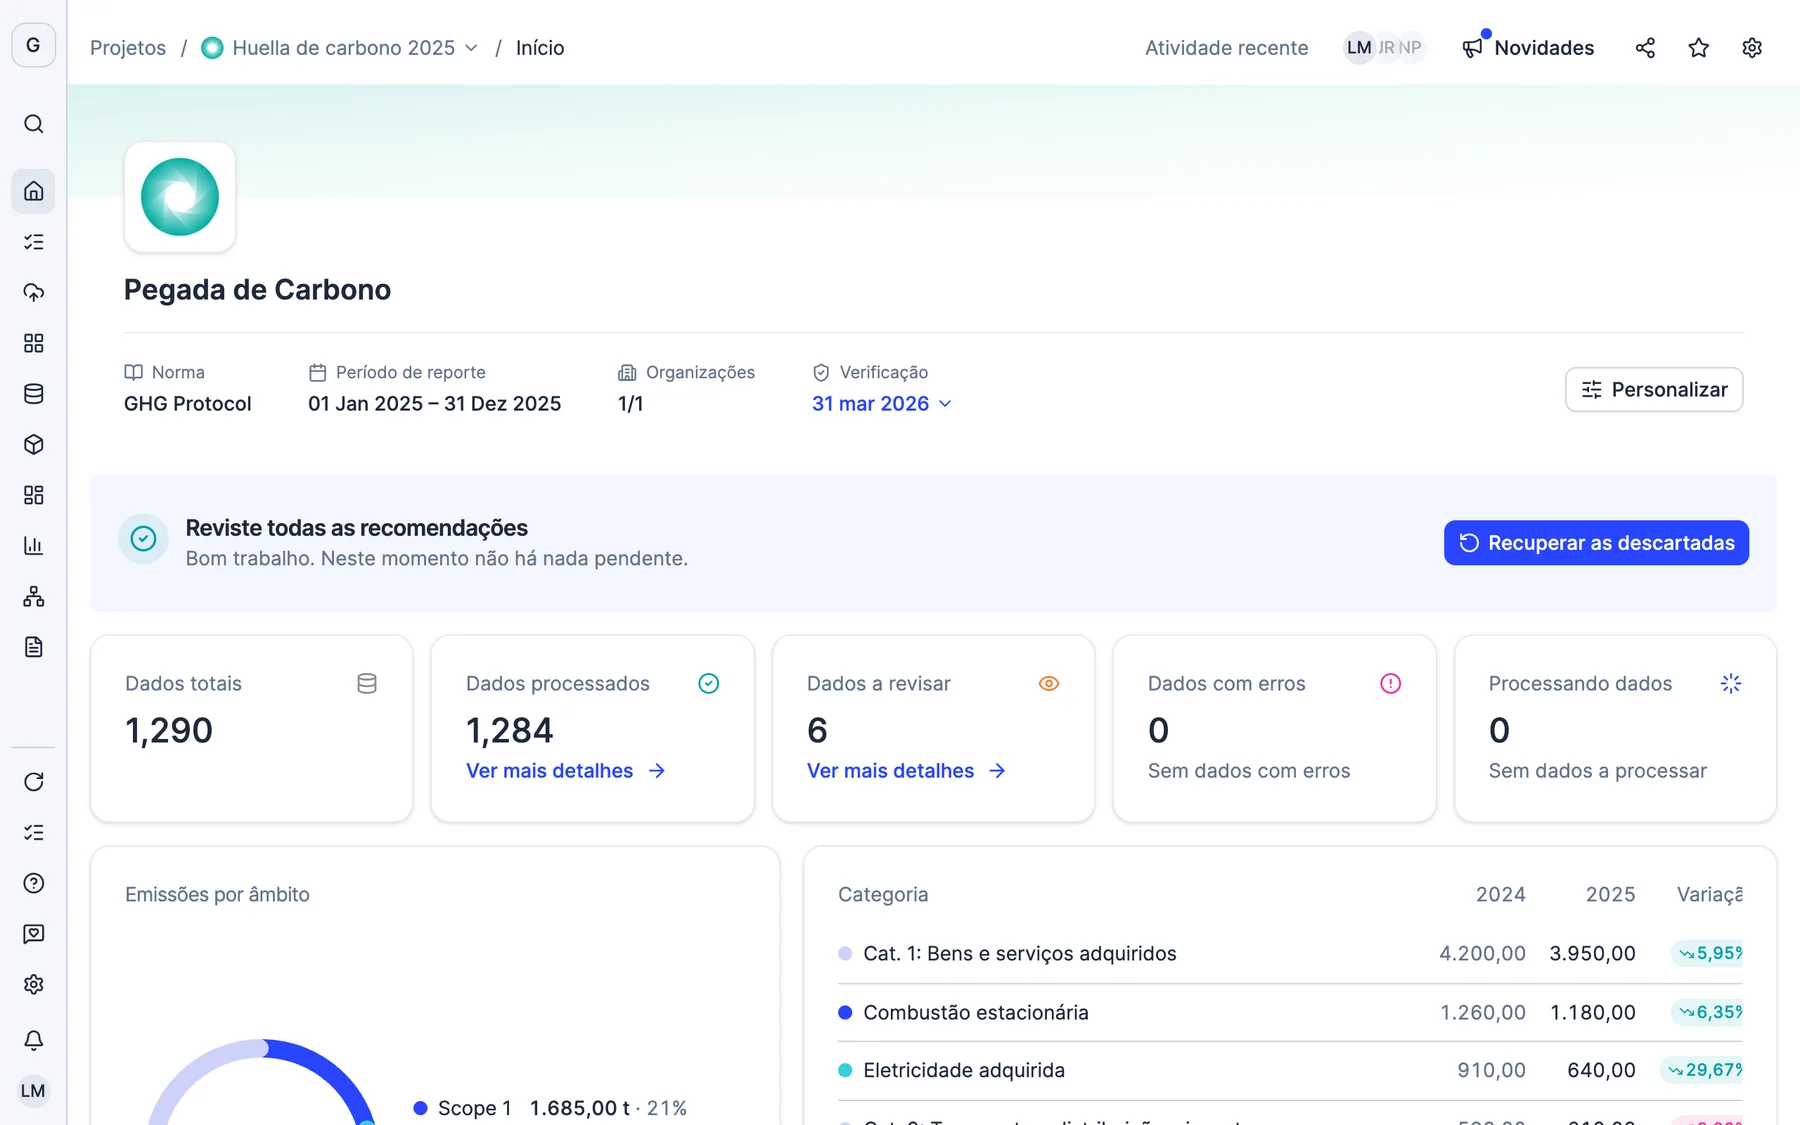Image resolution: width=1800 pixels, height=1125 pixels.
Task: Open sidebar settings gear icon
Action: tap(33, 985)
